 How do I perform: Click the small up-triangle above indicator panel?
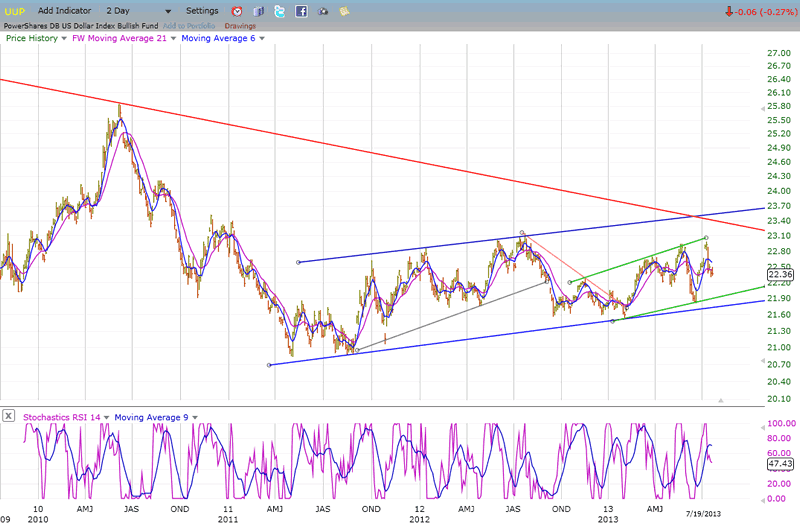pyautogui.click(x=721, y=400)
